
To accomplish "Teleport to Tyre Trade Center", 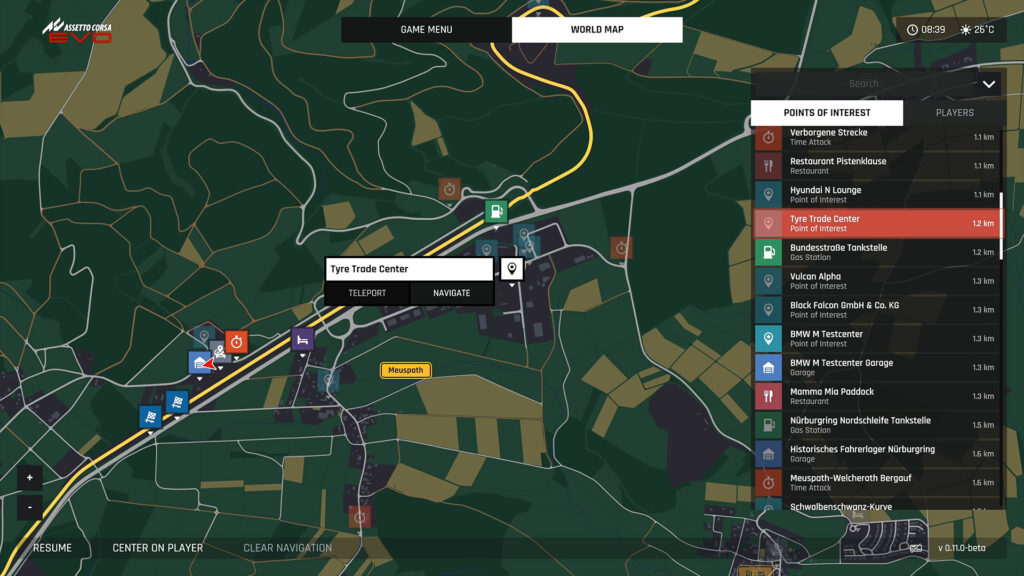I will point(367,293).
